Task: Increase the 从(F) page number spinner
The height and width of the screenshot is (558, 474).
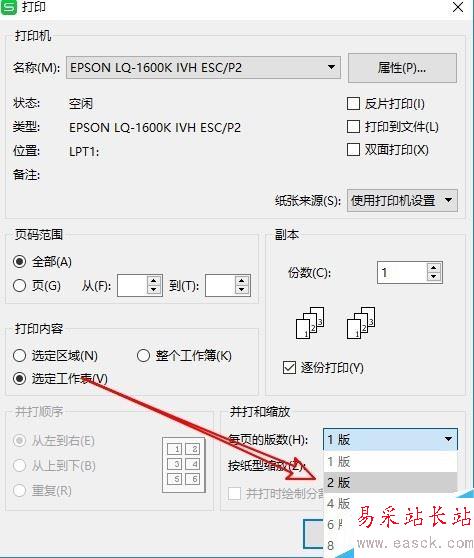Action: [153, 281]
